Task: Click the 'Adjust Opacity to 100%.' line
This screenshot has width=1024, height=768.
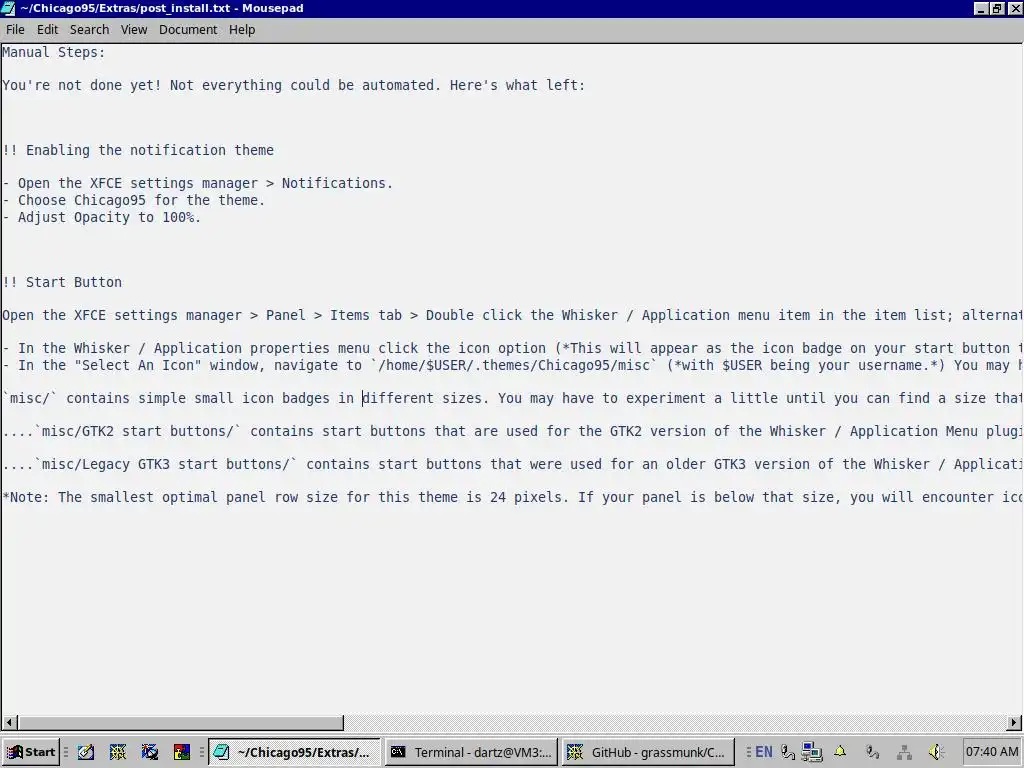Action: coord(102,217)
